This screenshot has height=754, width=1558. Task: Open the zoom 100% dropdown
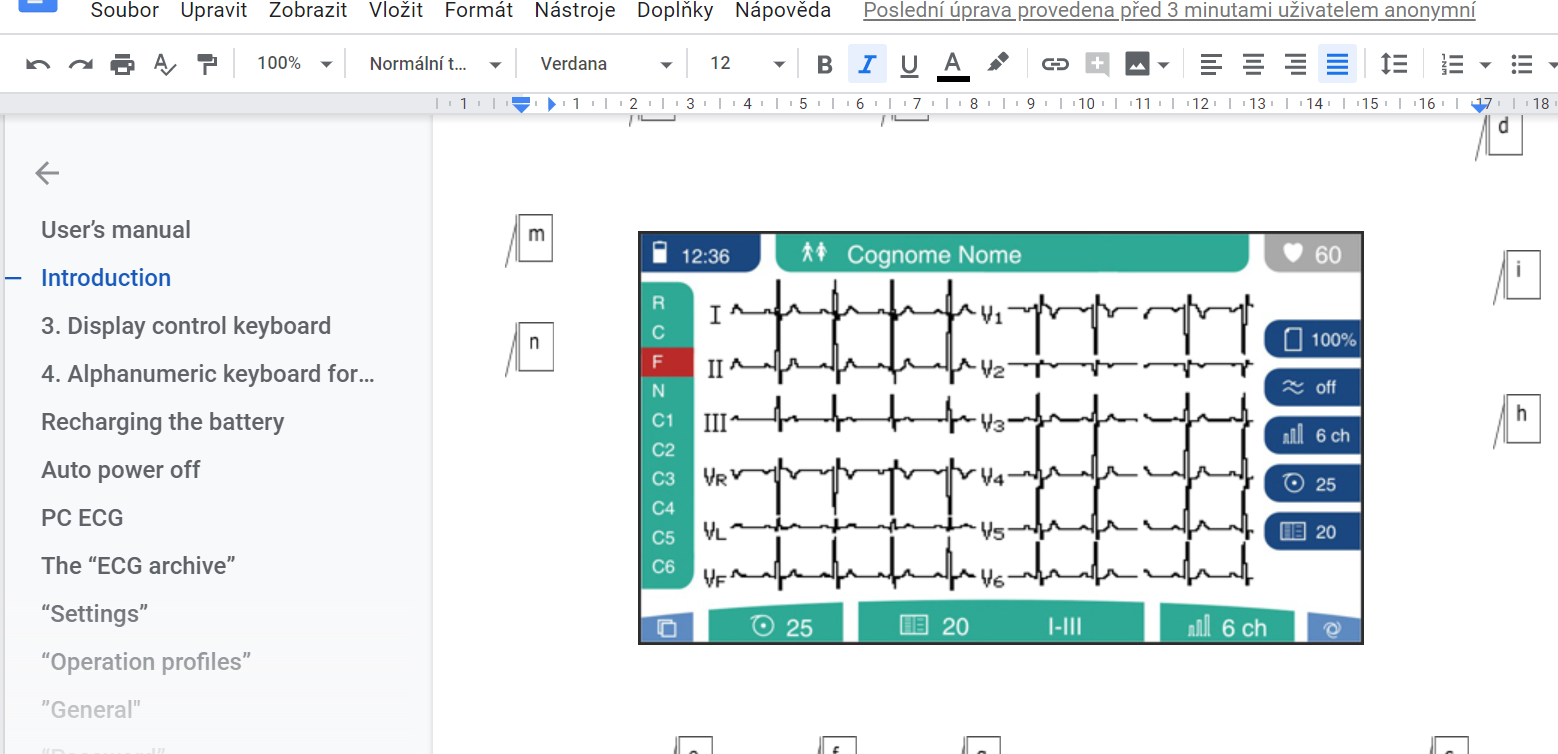[293, 64]
